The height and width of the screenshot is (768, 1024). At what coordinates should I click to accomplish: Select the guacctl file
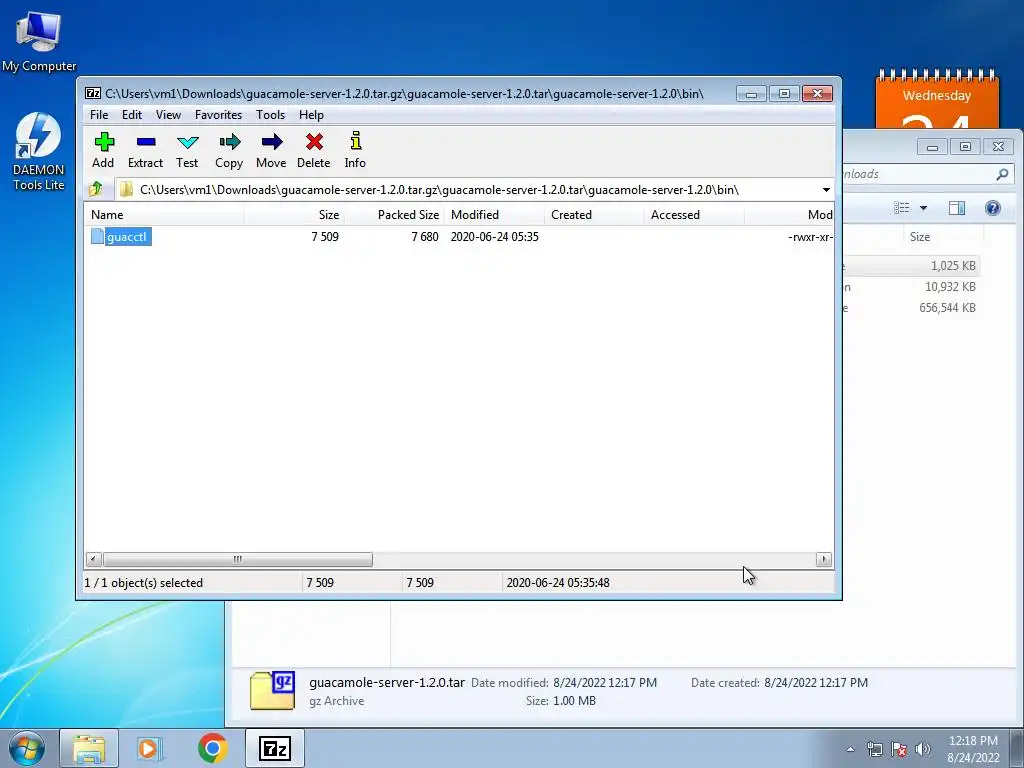[x=121, y=236]
